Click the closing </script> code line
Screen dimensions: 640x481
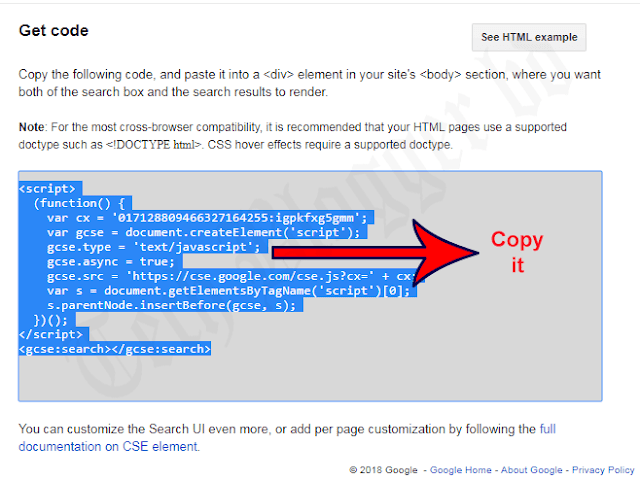point(51,334)
